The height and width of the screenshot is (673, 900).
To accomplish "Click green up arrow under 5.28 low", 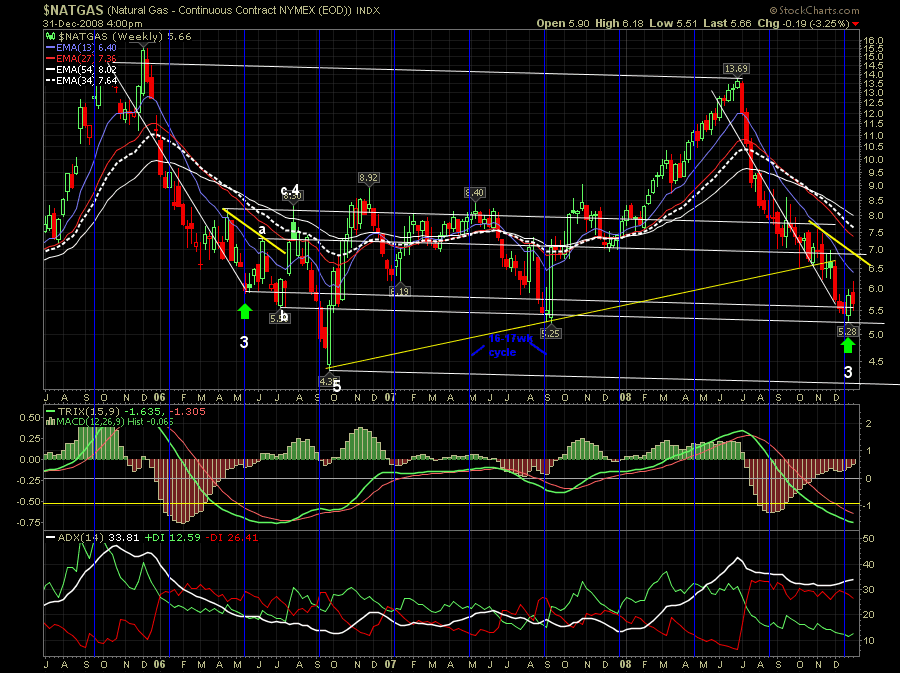I will [x=848, y=345].
